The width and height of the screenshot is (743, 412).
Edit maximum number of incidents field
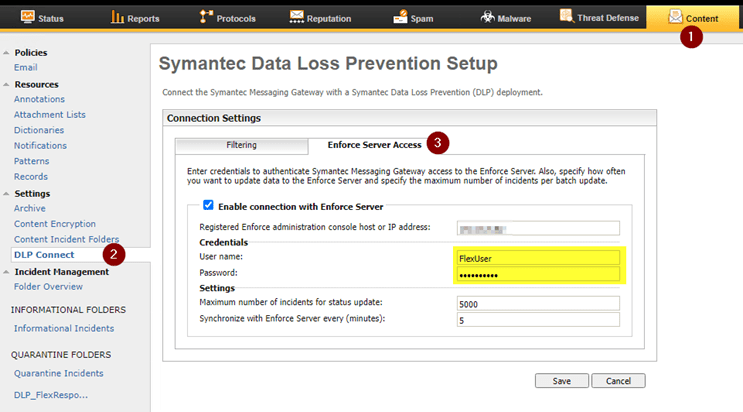(537, 304)
